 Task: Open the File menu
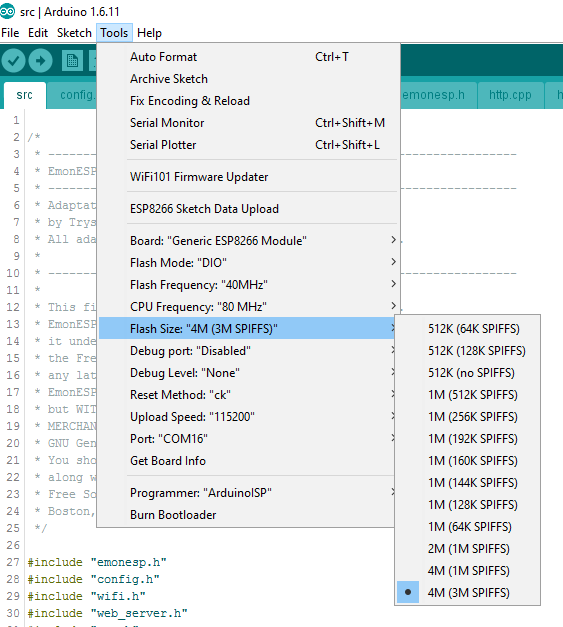point(10,33)
